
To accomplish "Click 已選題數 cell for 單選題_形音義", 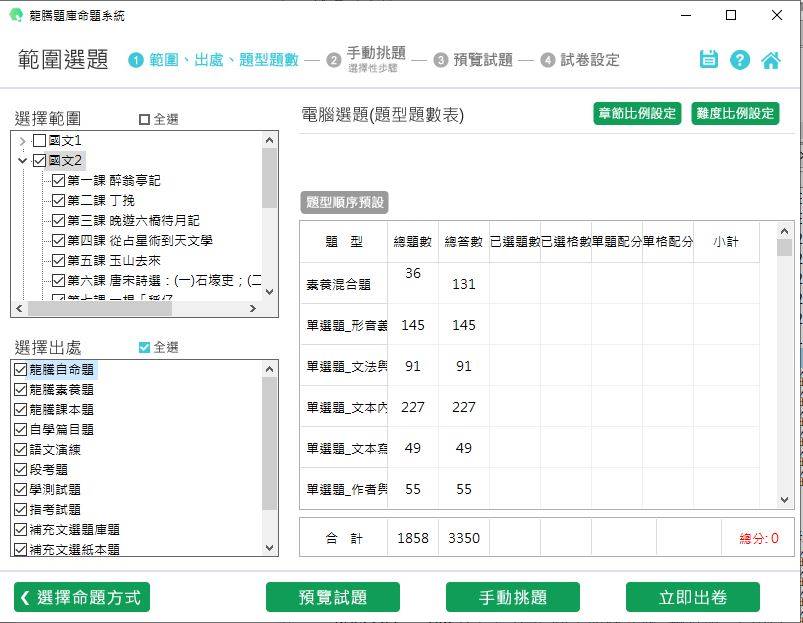I will pos(515,325).
